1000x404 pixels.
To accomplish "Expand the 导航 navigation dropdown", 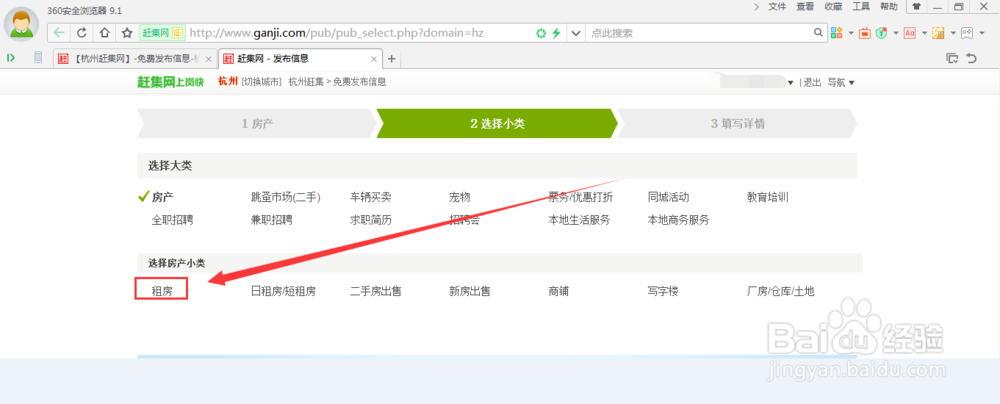I will pyautogui.click(x=841, y=82).
